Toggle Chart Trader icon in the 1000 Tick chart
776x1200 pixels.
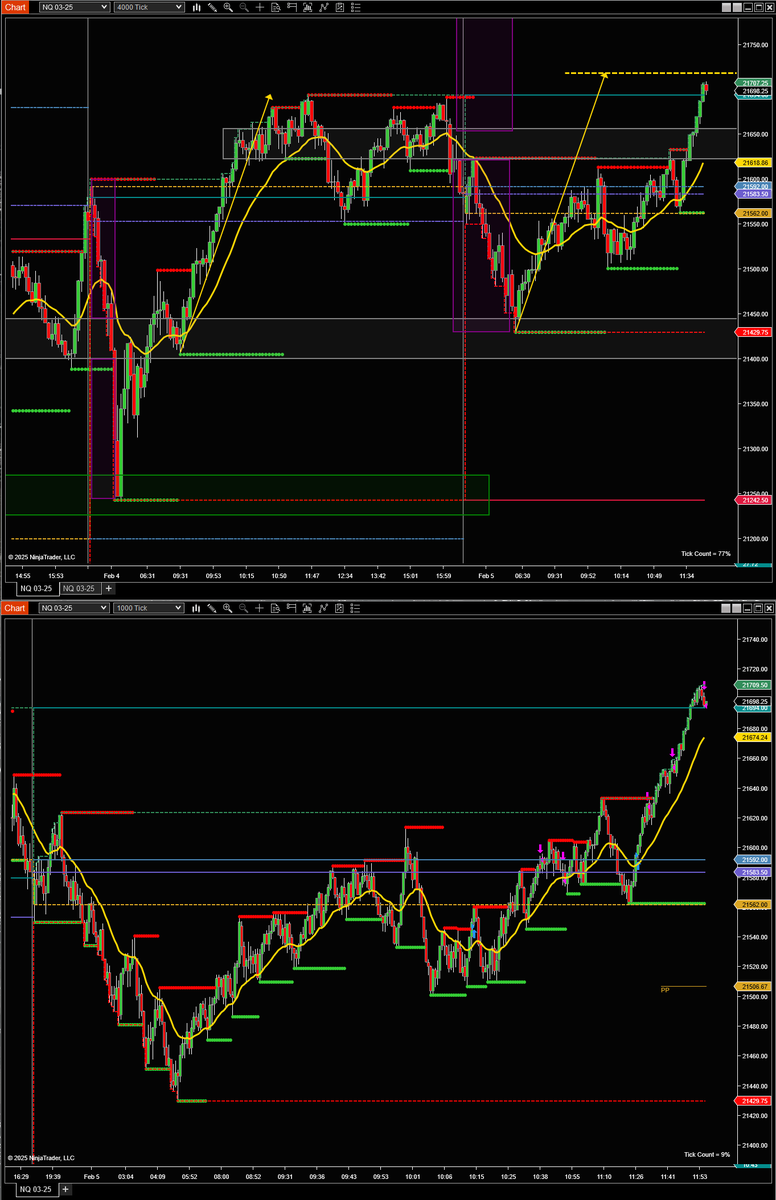[292, 608]
